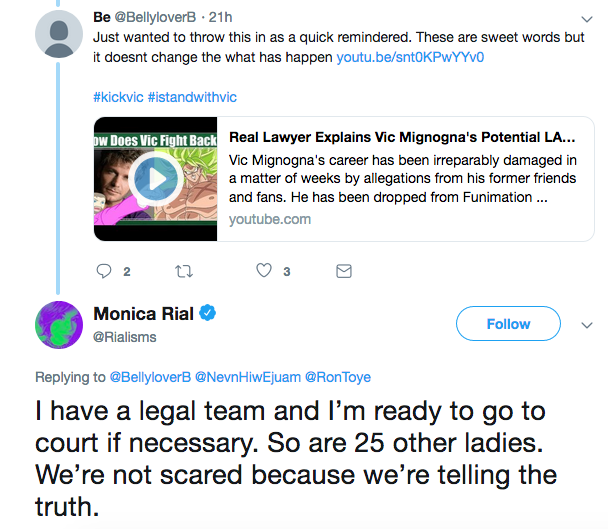
Task: Expand options chevron on Be's tweet
Action: [587, 19]
